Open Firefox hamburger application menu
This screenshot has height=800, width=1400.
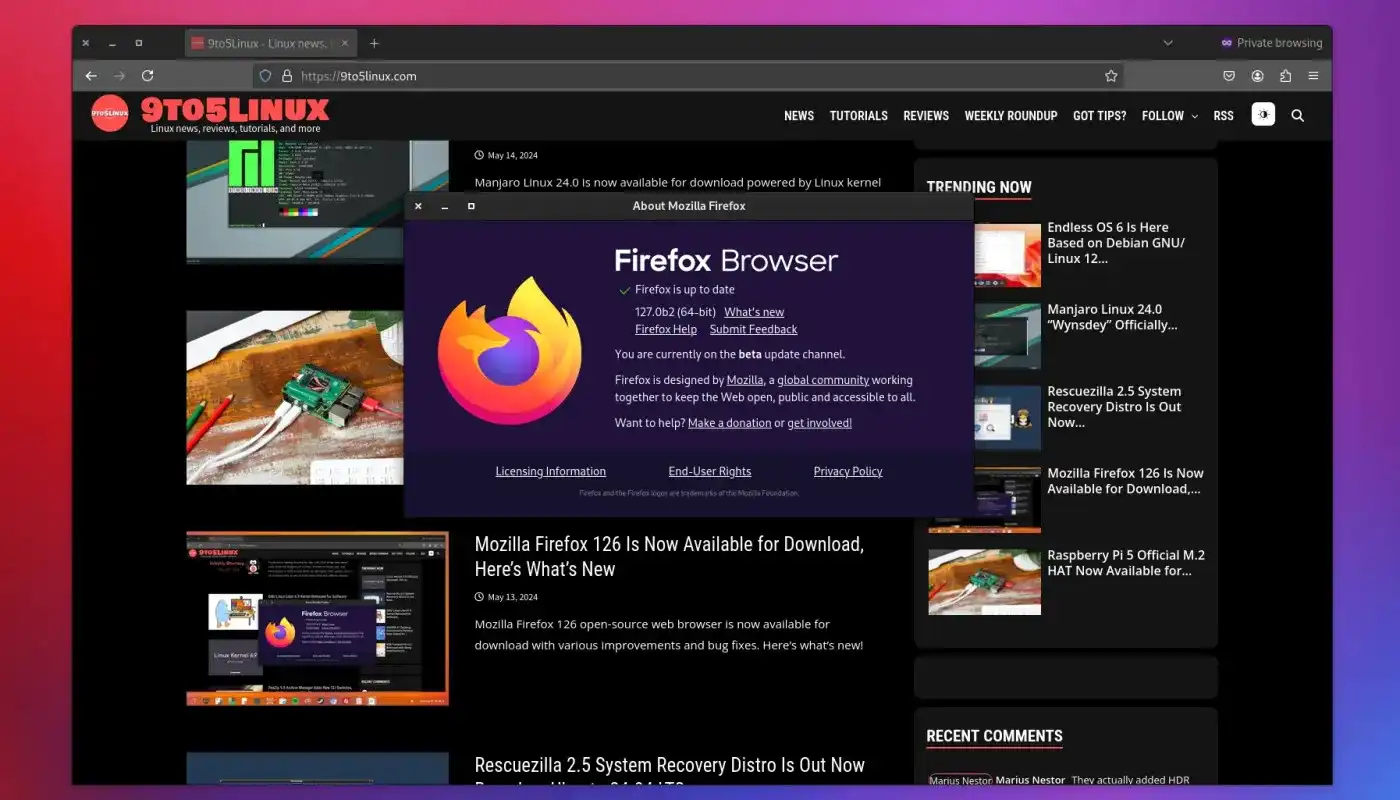1313,76
